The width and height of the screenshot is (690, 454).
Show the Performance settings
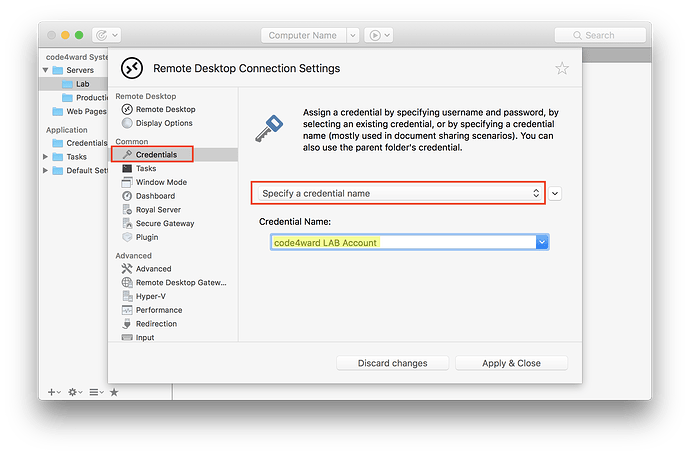[158, 310]
